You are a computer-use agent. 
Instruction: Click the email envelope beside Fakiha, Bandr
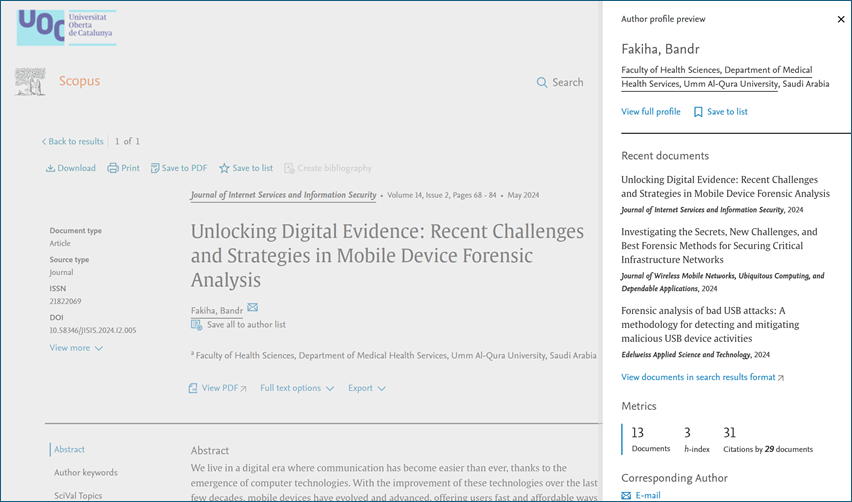point(253,308)
